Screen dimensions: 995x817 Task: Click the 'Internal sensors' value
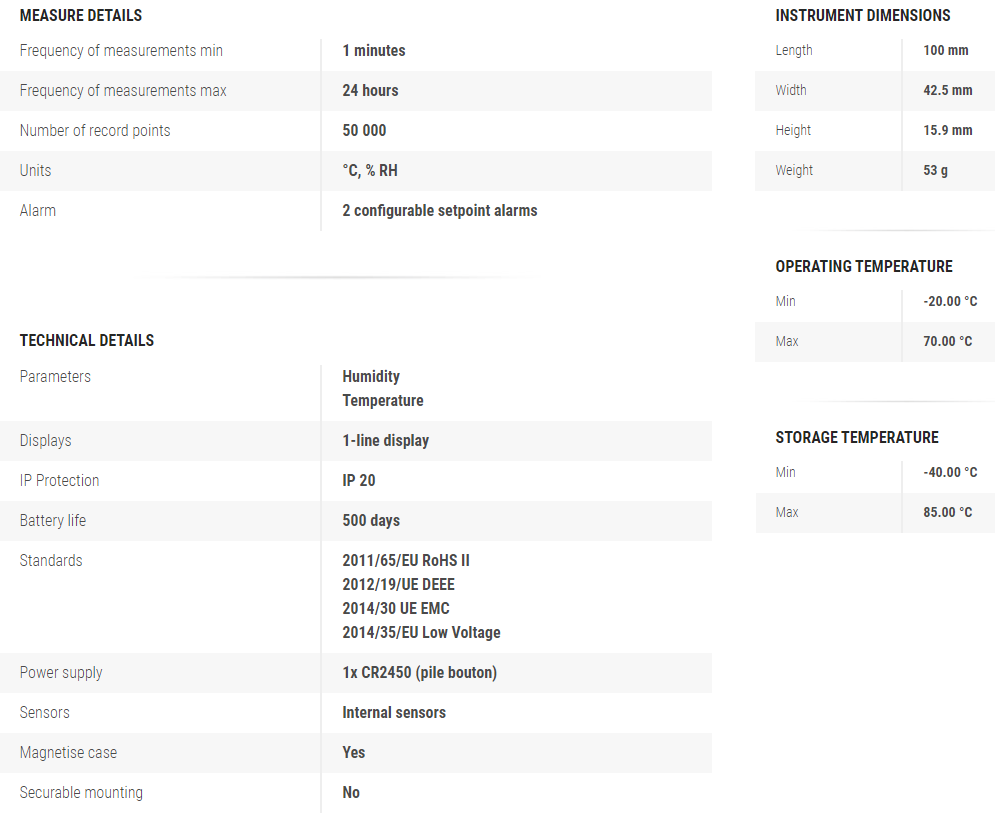(x=394, y=713)
